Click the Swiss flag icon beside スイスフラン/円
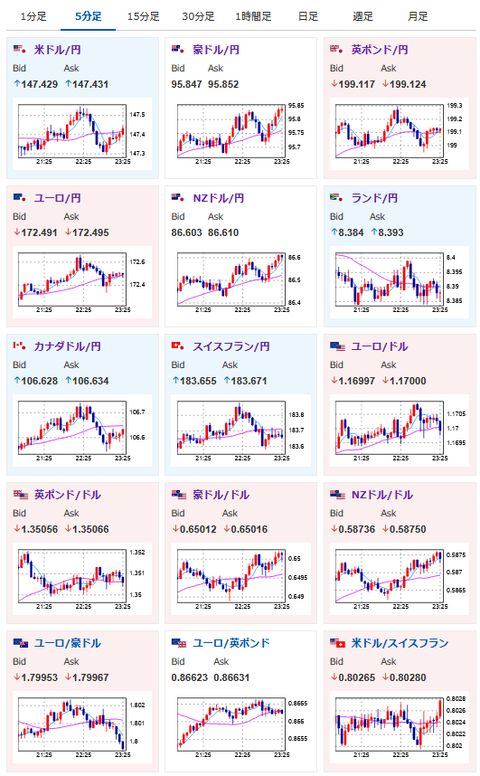The image size is (480, 776). 178,346
